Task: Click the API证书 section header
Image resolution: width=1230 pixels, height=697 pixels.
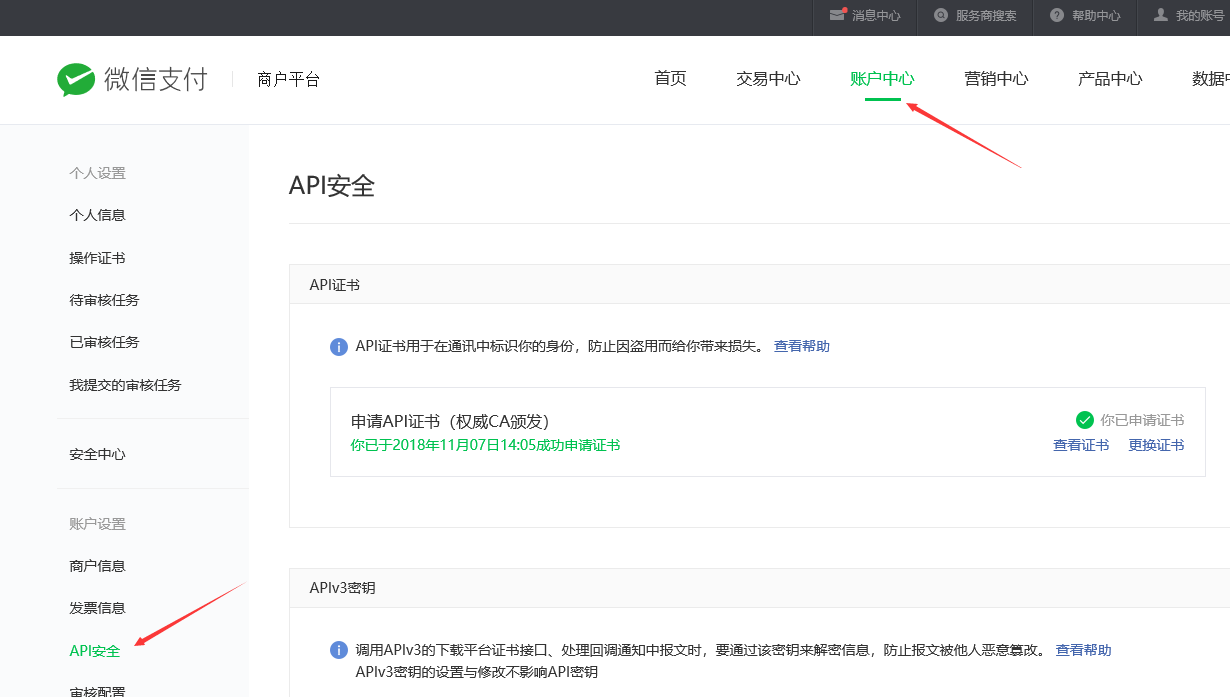Action: click(x=334, y=285)
